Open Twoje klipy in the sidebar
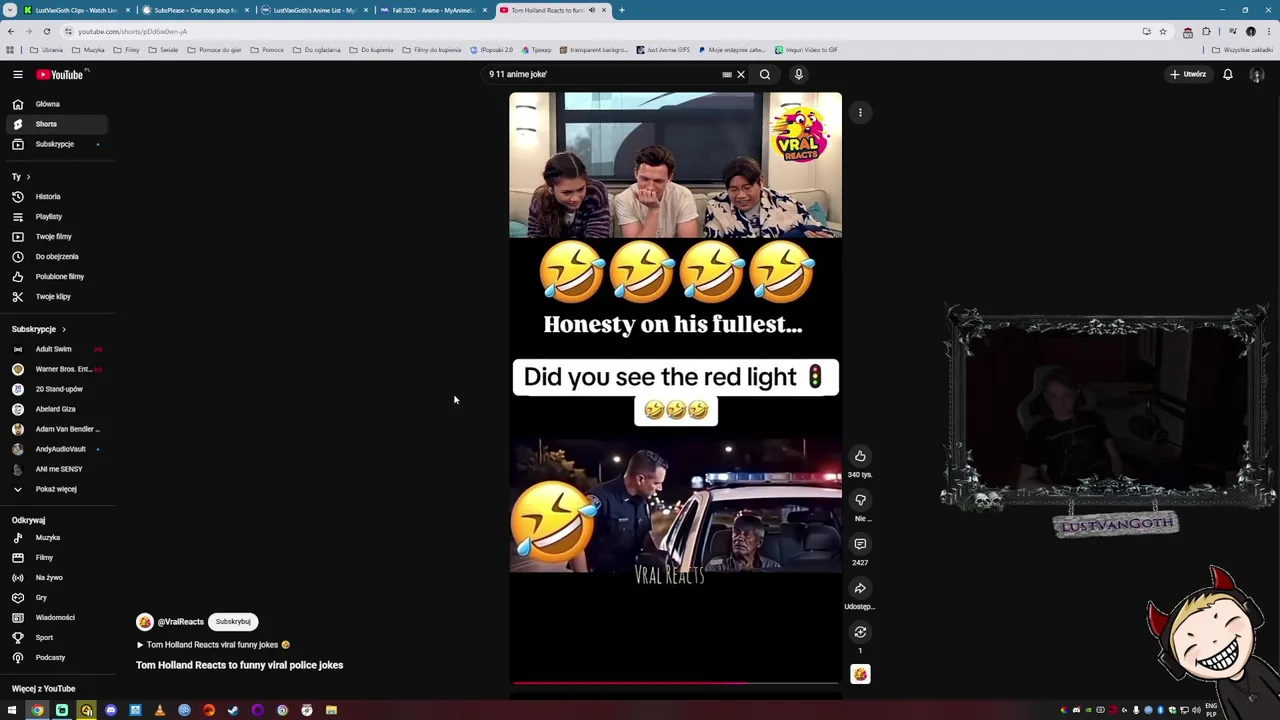Viewport: 1280px width, 720px height. pyautogui.click(x=57, y=296)
